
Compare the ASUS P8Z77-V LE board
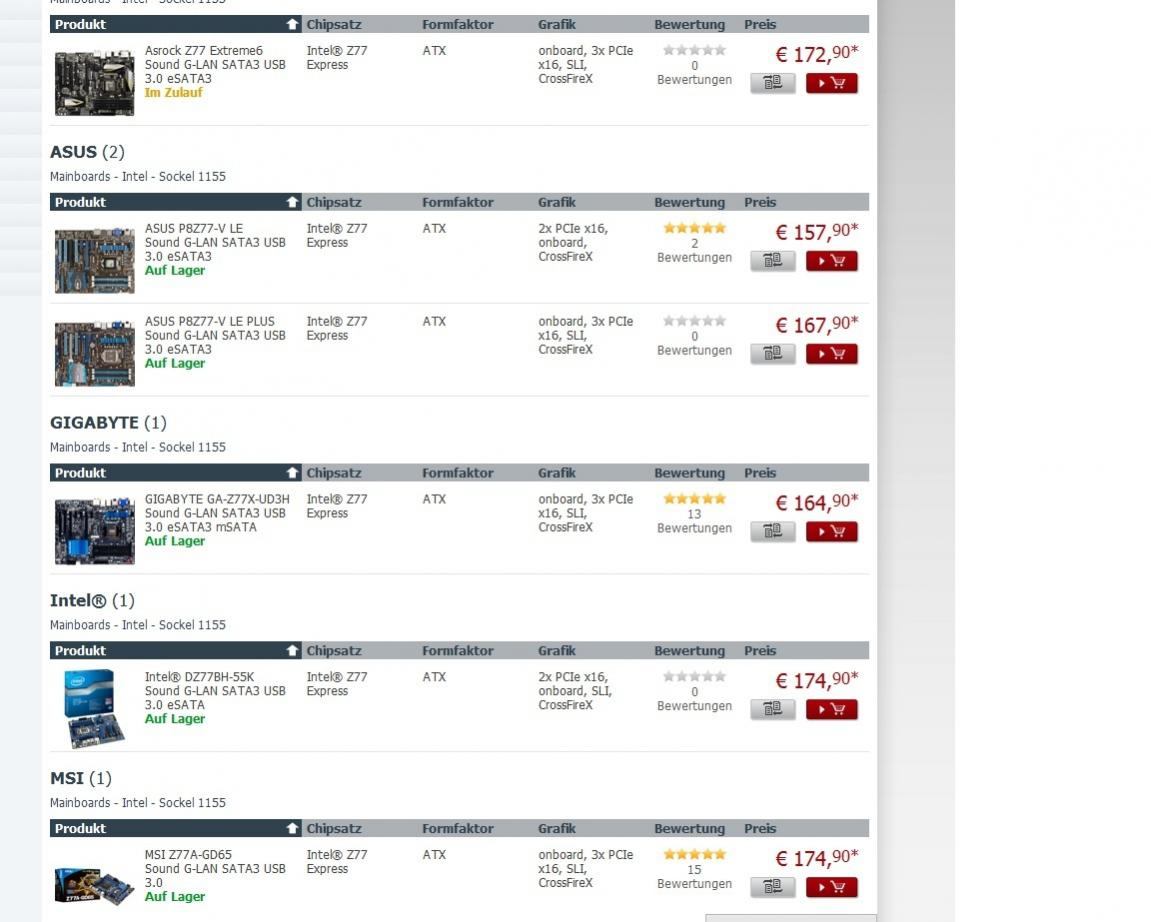click(x=773, y=261)
